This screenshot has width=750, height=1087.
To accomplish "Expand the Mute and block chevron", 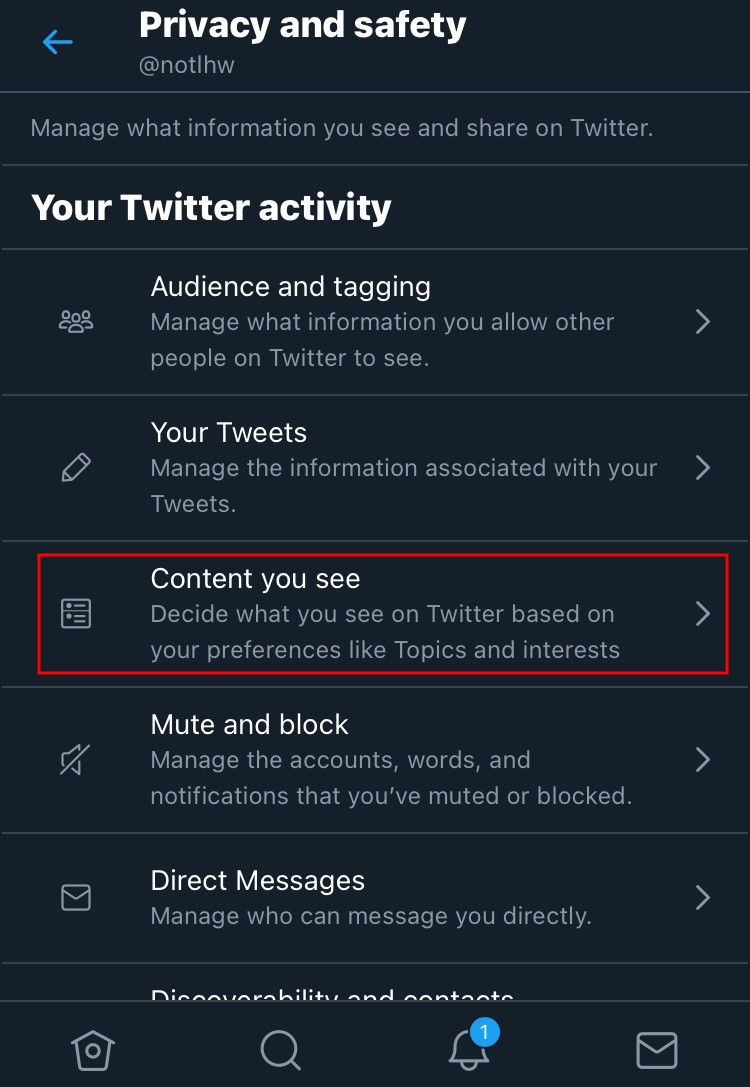I will point(703,760).
